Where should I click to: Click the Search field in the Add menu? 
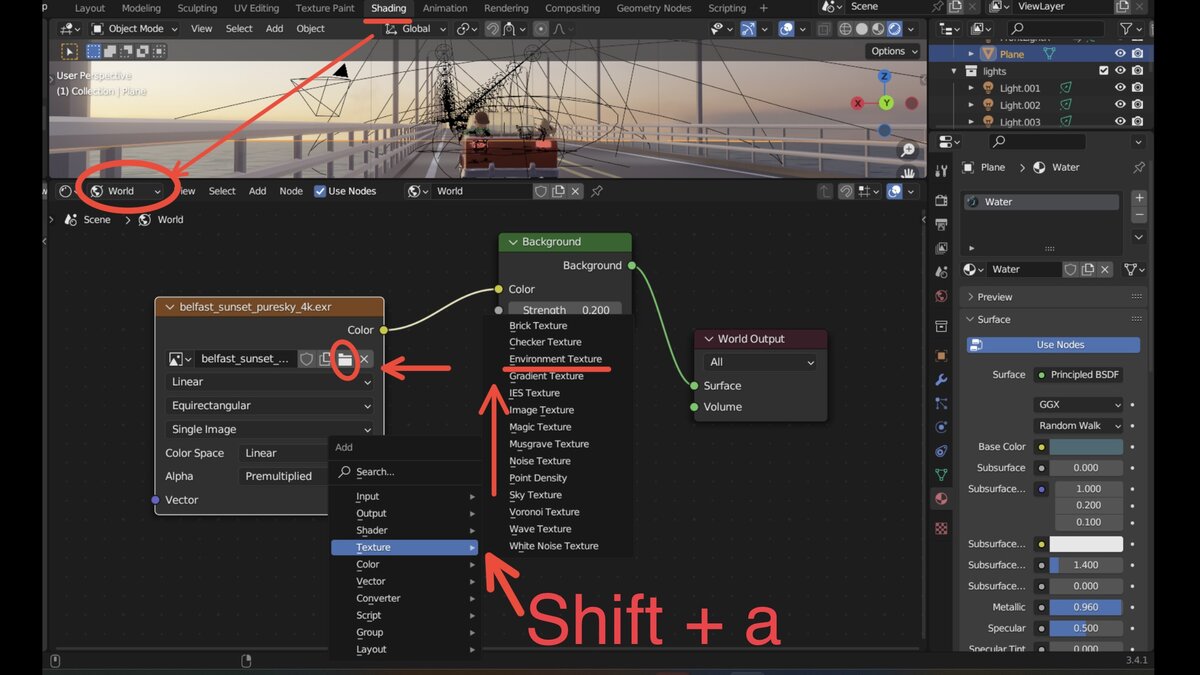pyautogui.click(x=373, y=471)
